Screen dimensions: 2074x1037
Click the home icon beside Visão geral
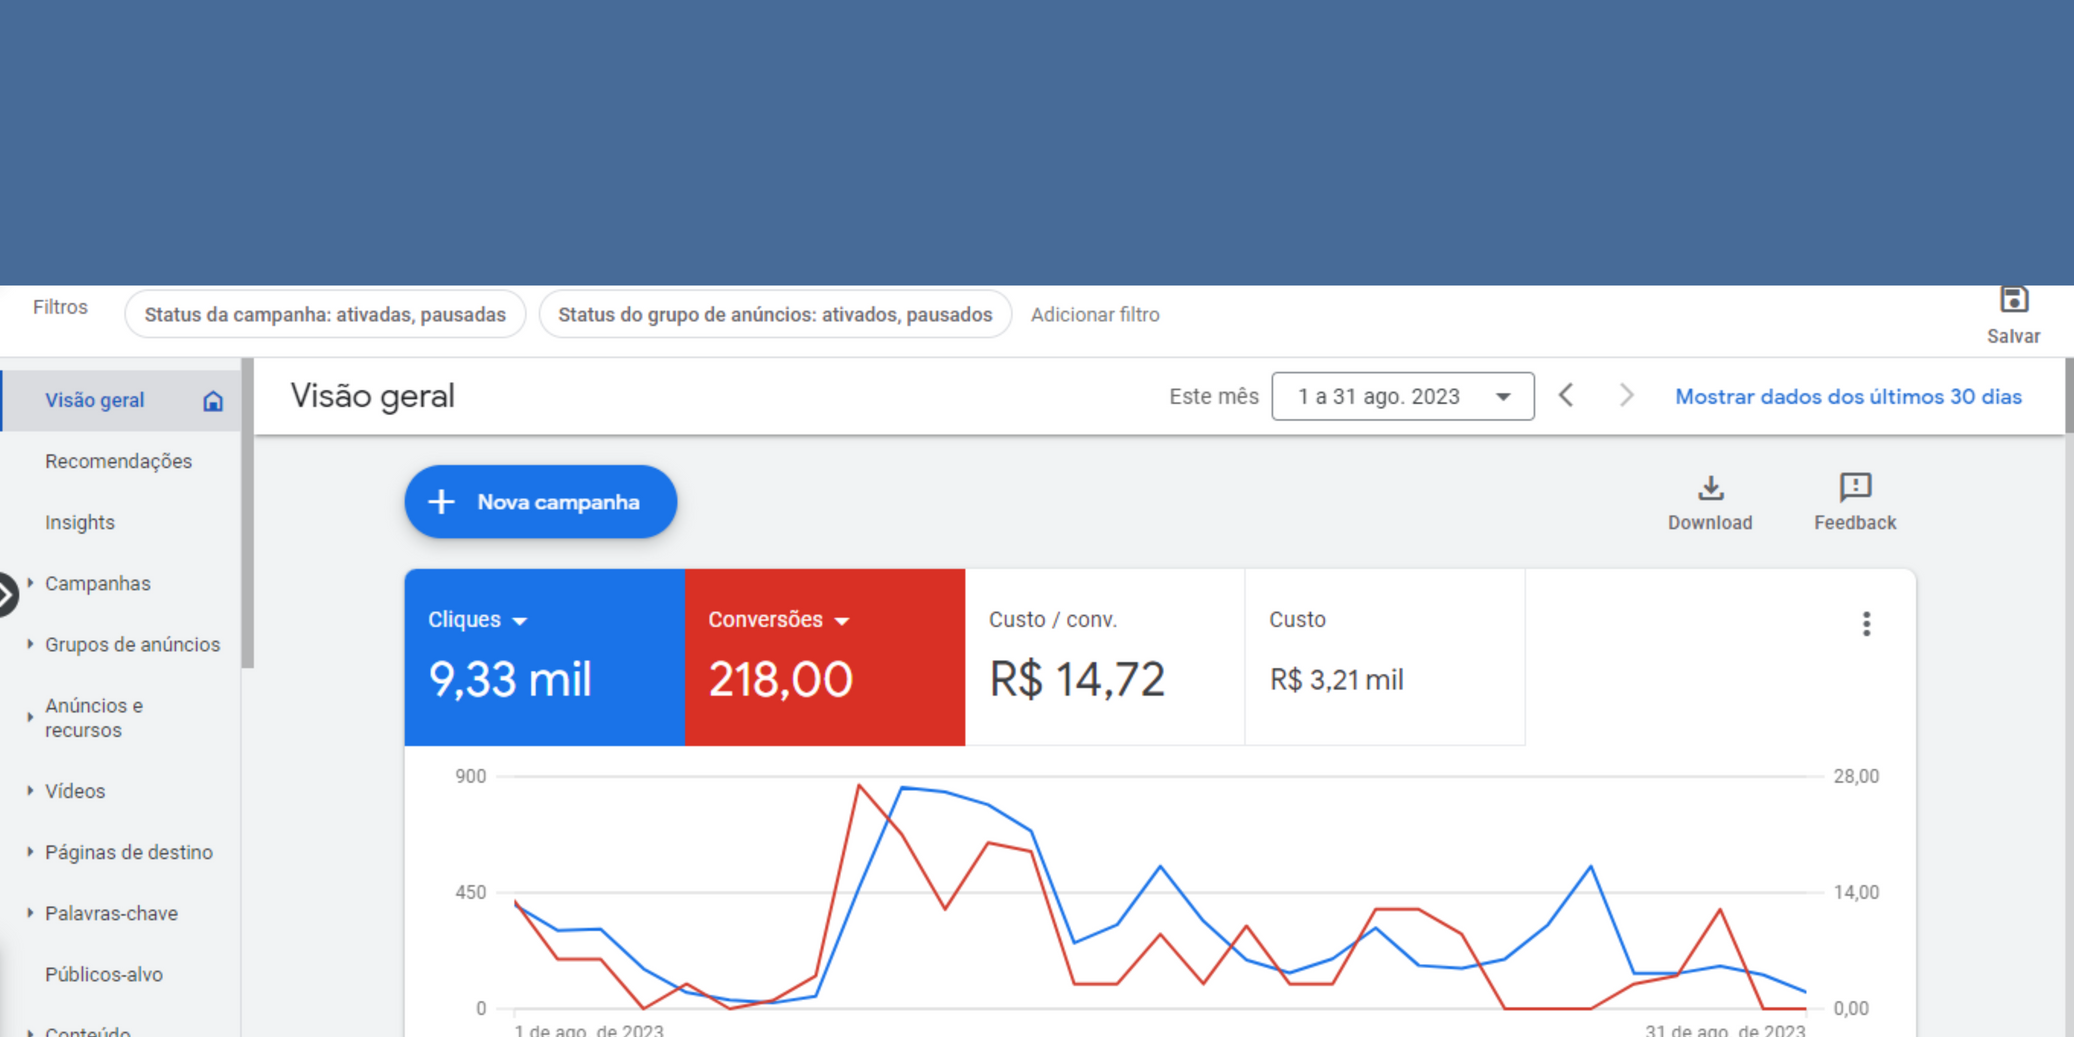213,401
